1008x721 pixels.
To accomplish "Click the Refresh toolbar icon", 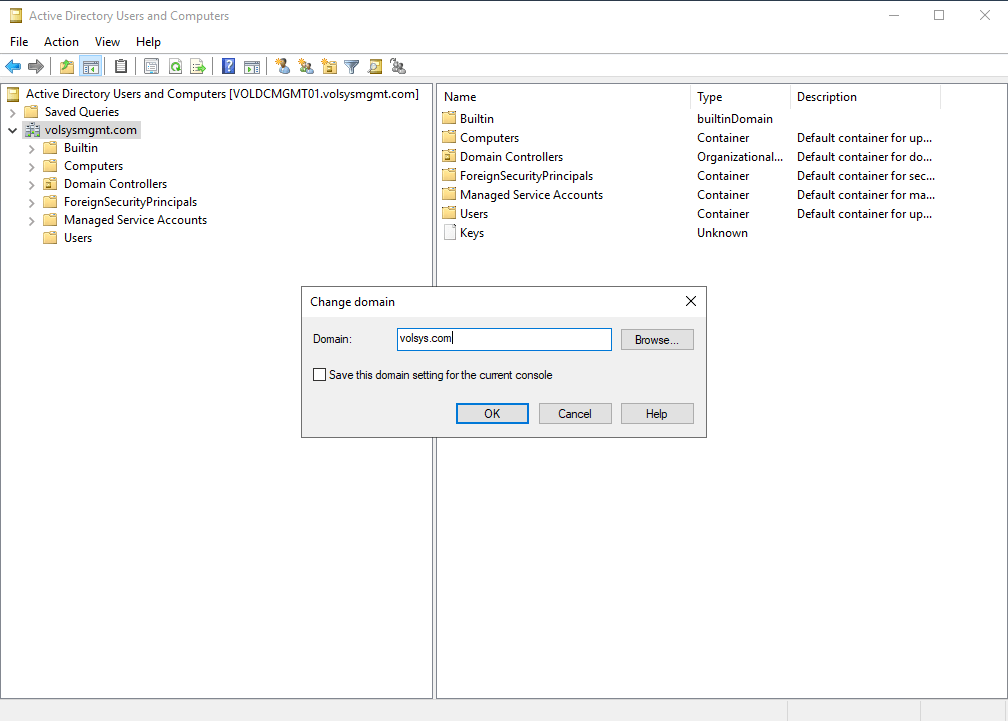I will tap(175, 67).
